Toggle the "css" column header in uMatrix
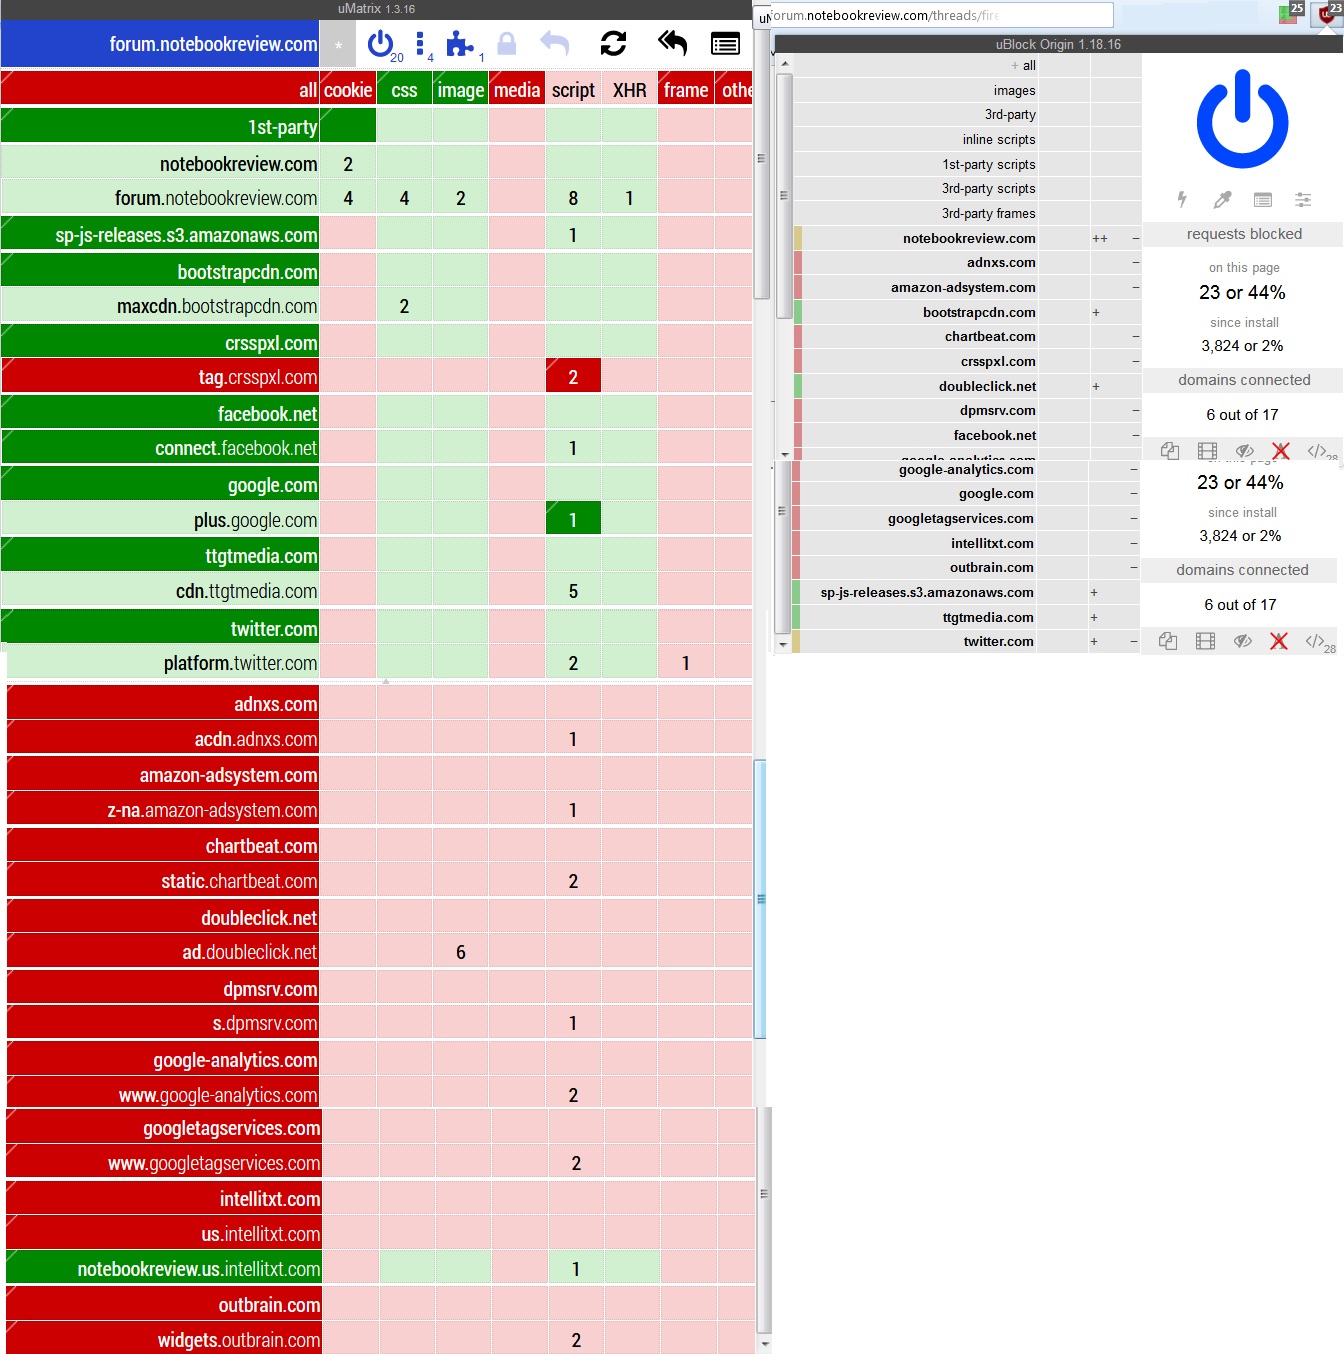 [x=404, y=90]
